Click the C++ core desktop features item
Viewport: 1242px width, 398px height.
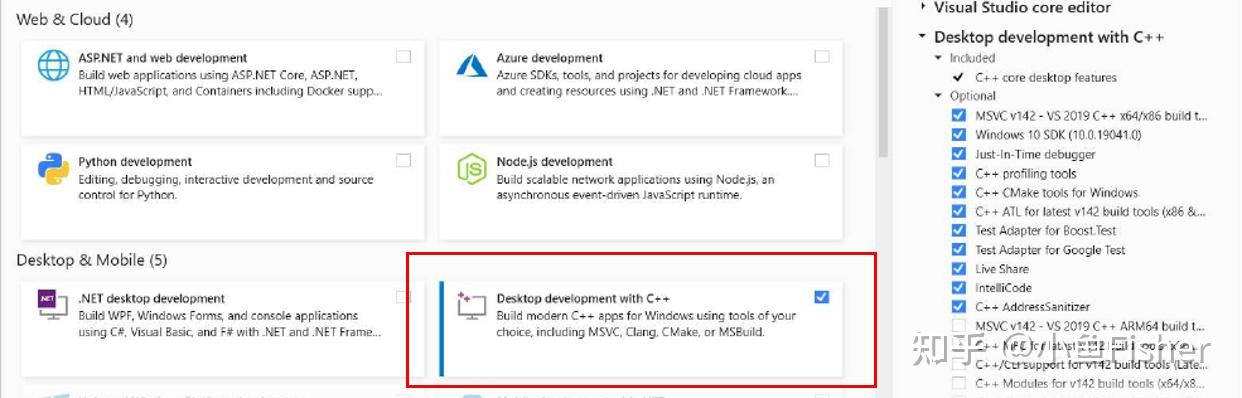tap(1046, 77)
